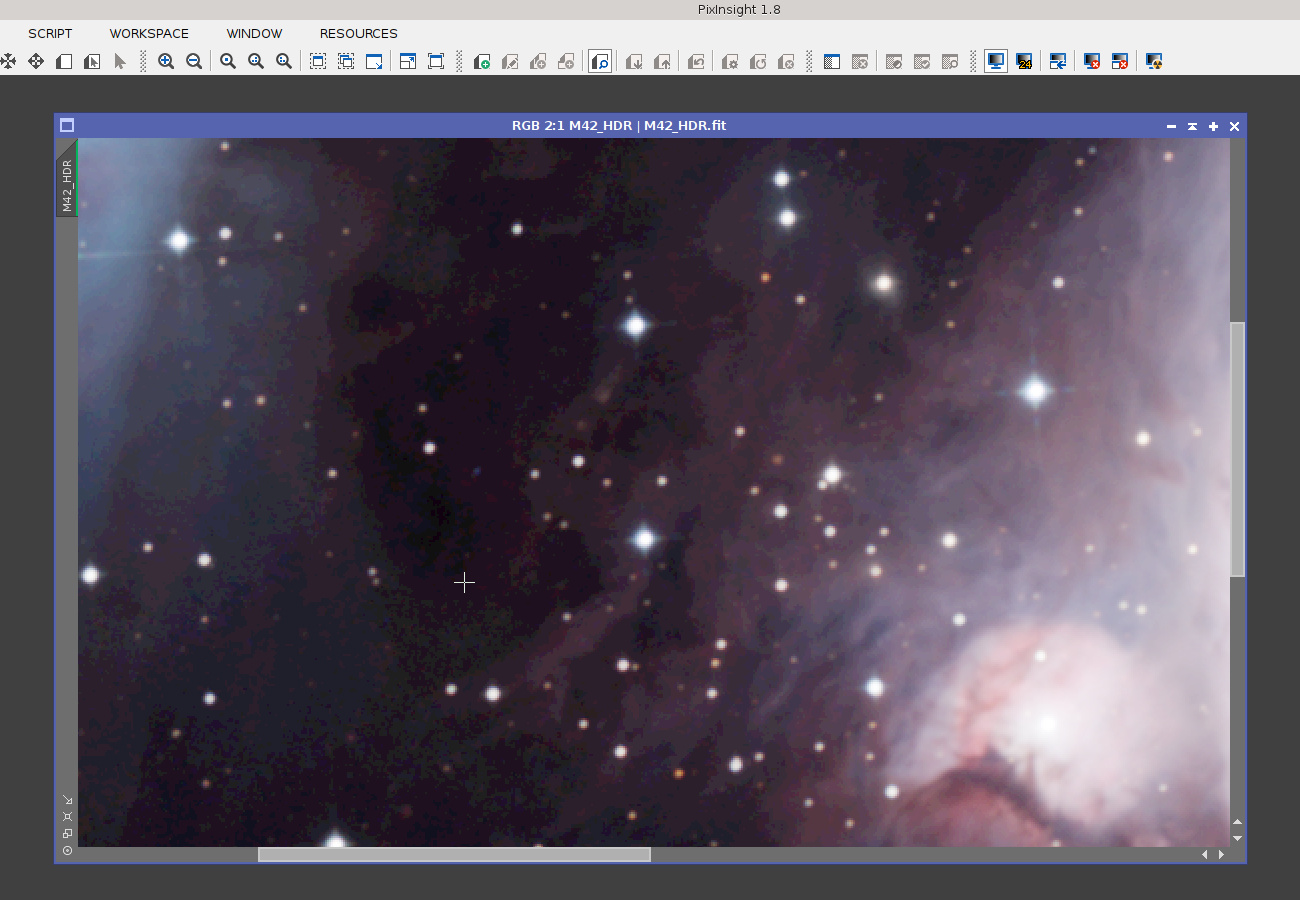Click the page icon with gear
Screen dimensions: 1300x900
(730, 61)
